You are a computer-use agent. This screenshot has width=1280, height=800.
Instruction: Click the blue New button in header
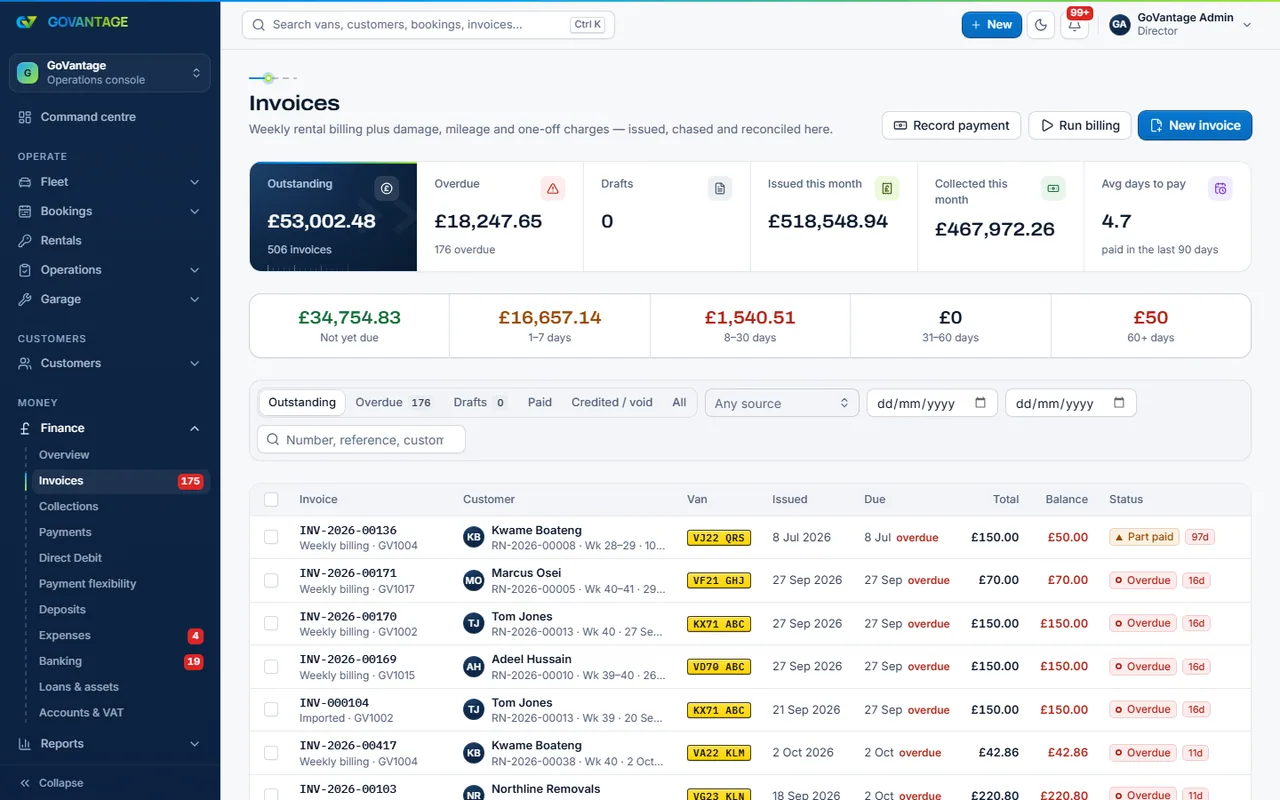click(x=992, y=25)
